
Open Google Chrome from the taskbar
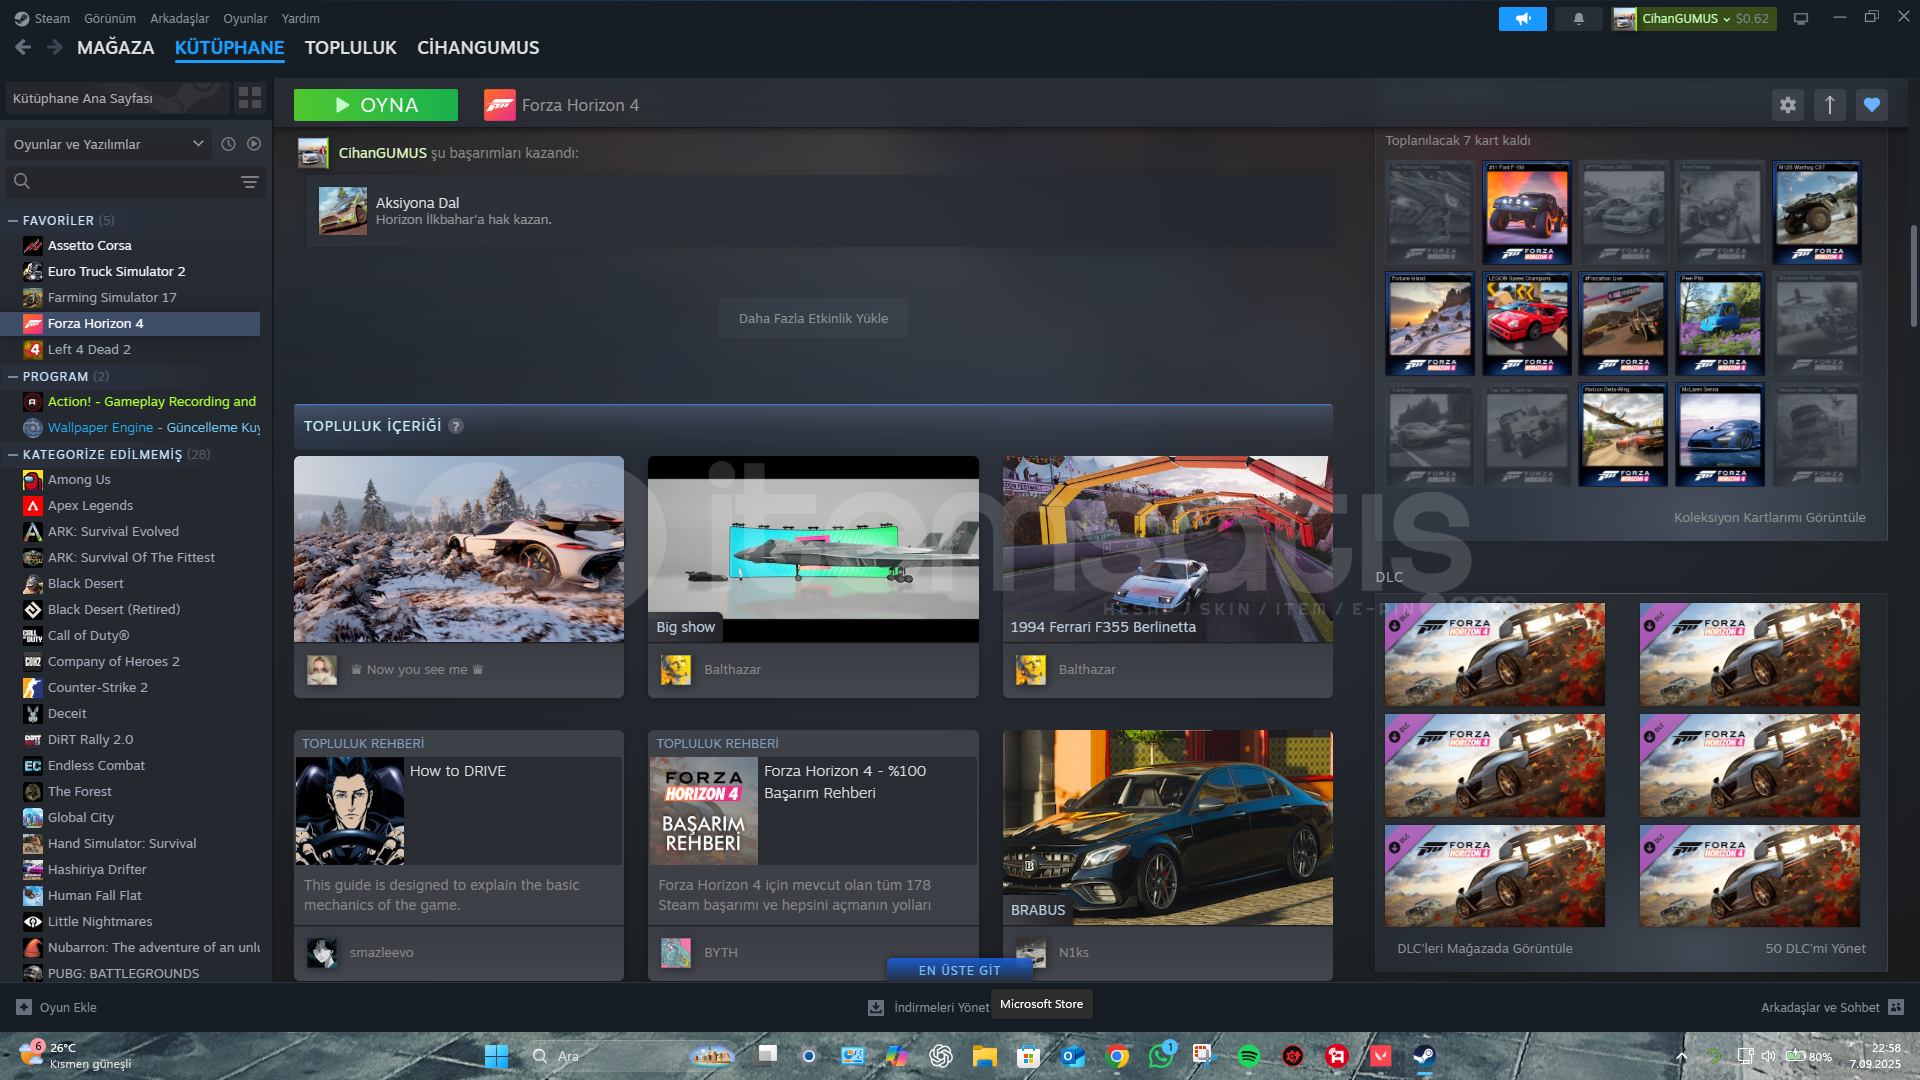1117,1056
